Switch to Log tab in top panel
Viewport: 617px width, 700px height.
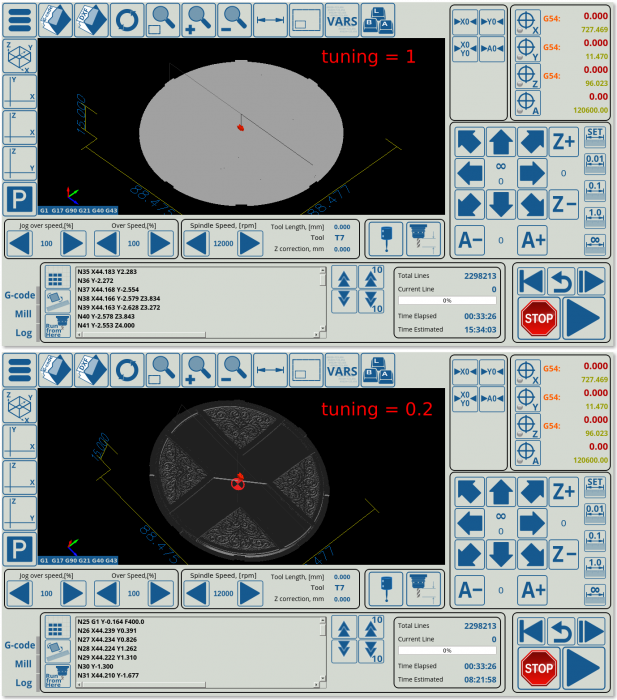tap(24, 333)
